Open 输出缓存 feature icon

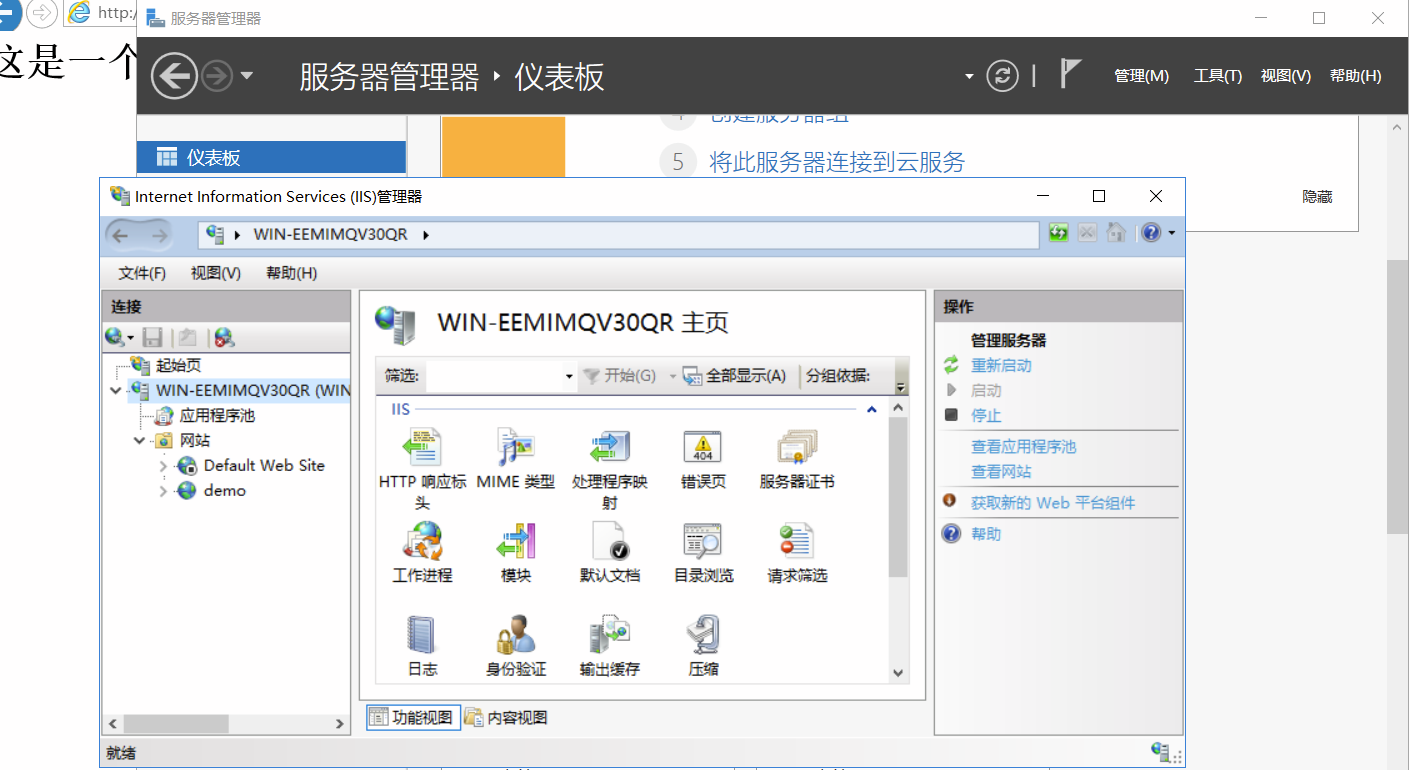[x=609, y=635]
